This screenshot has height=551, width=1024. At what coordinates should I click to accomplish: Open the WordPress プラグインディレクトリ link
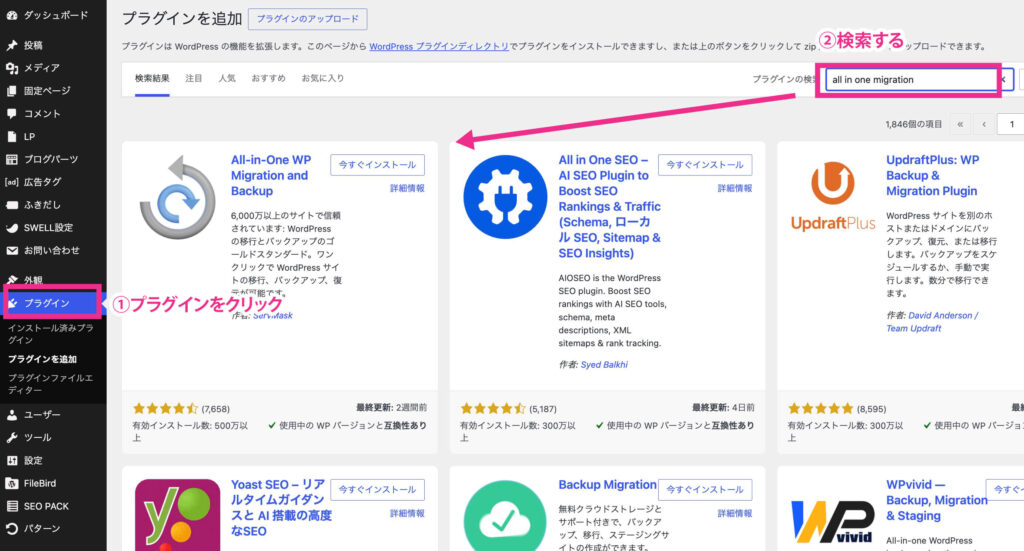(439, 46)
